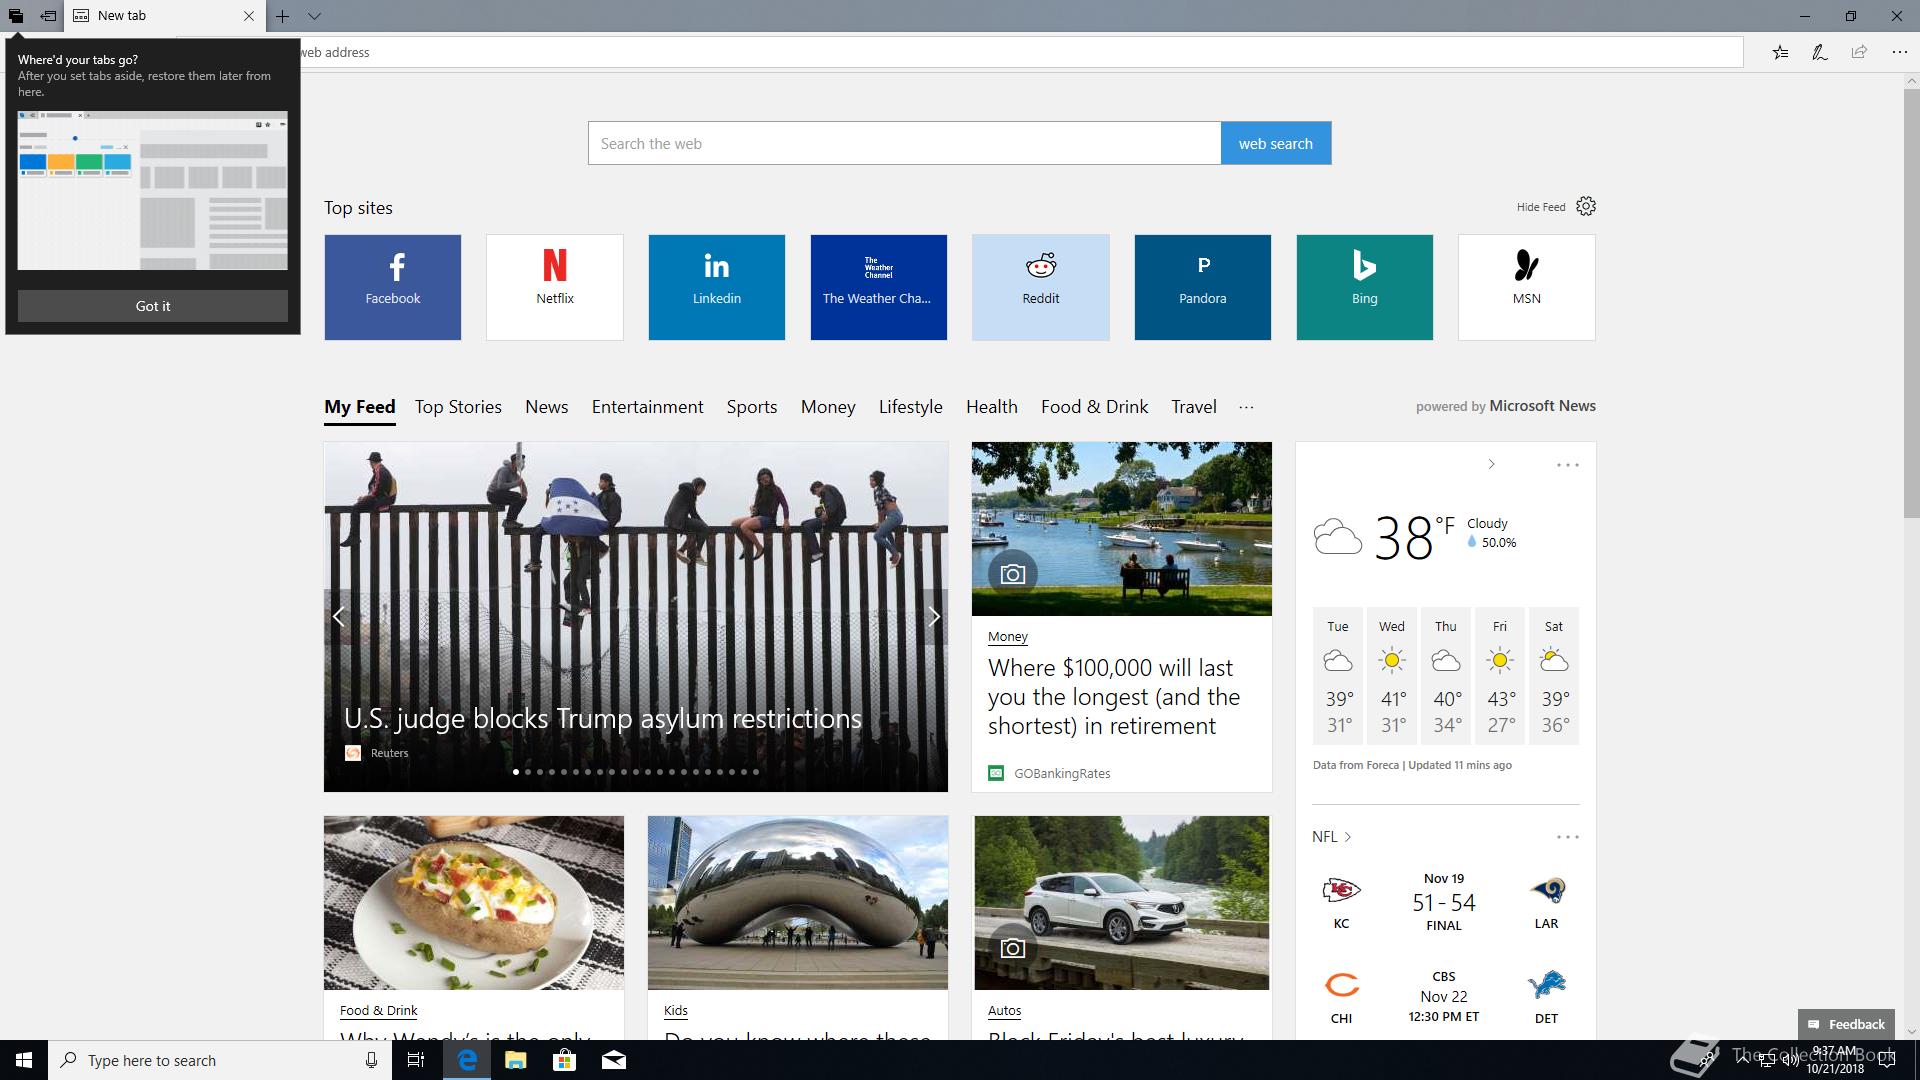1920x1080 pixels.
Task: Open the MSN top site tile
Action: tap(1527, 287)
